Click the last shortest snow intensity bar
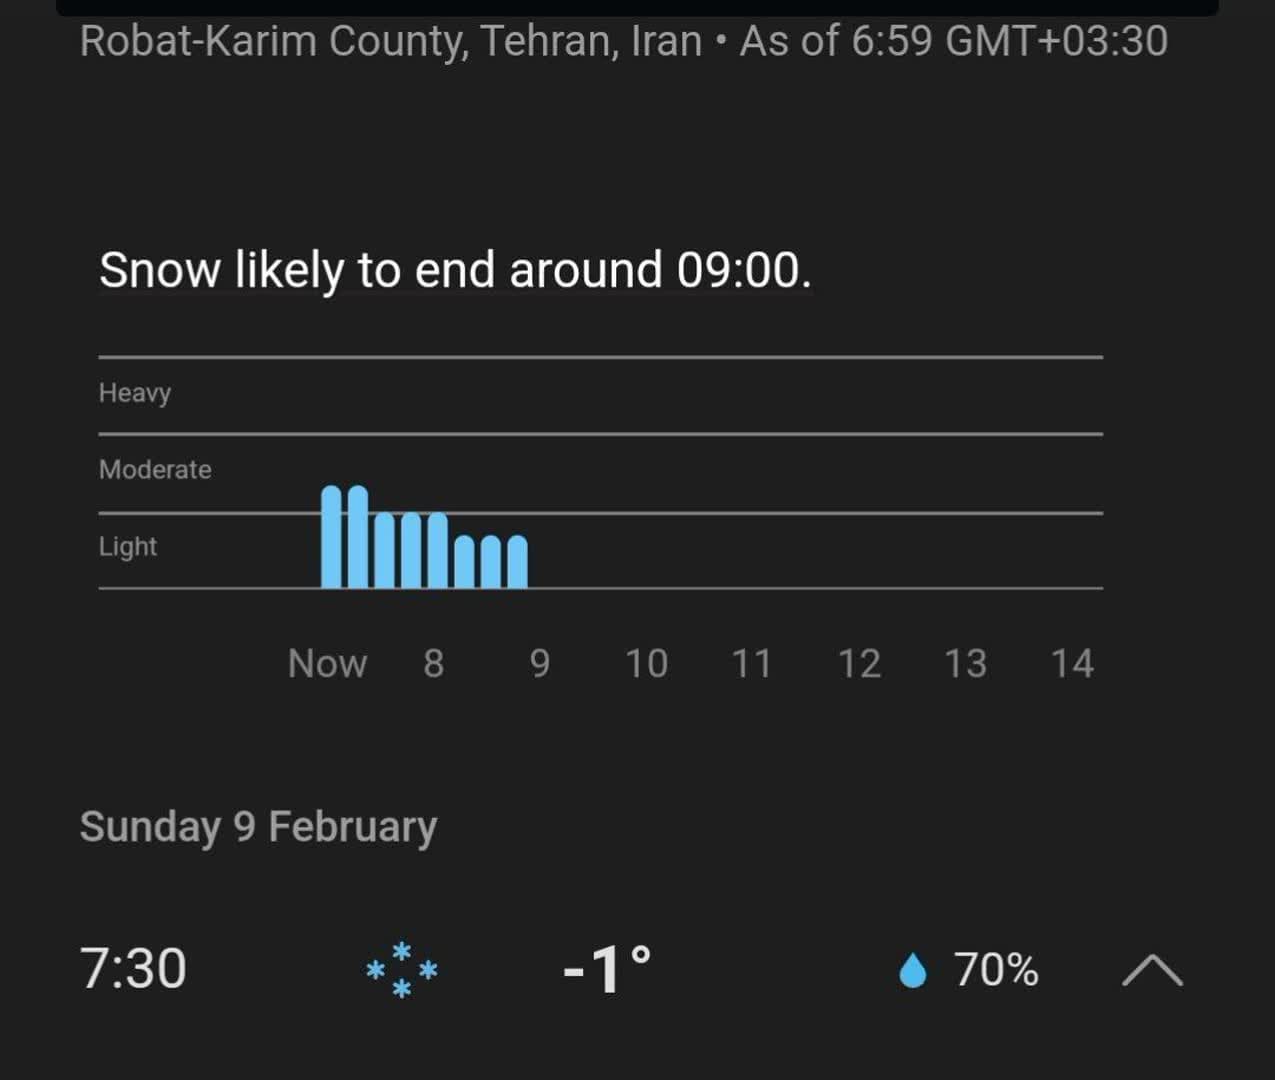The height and width of the screenshot is (1080, 1275). [x=517, y=562]
